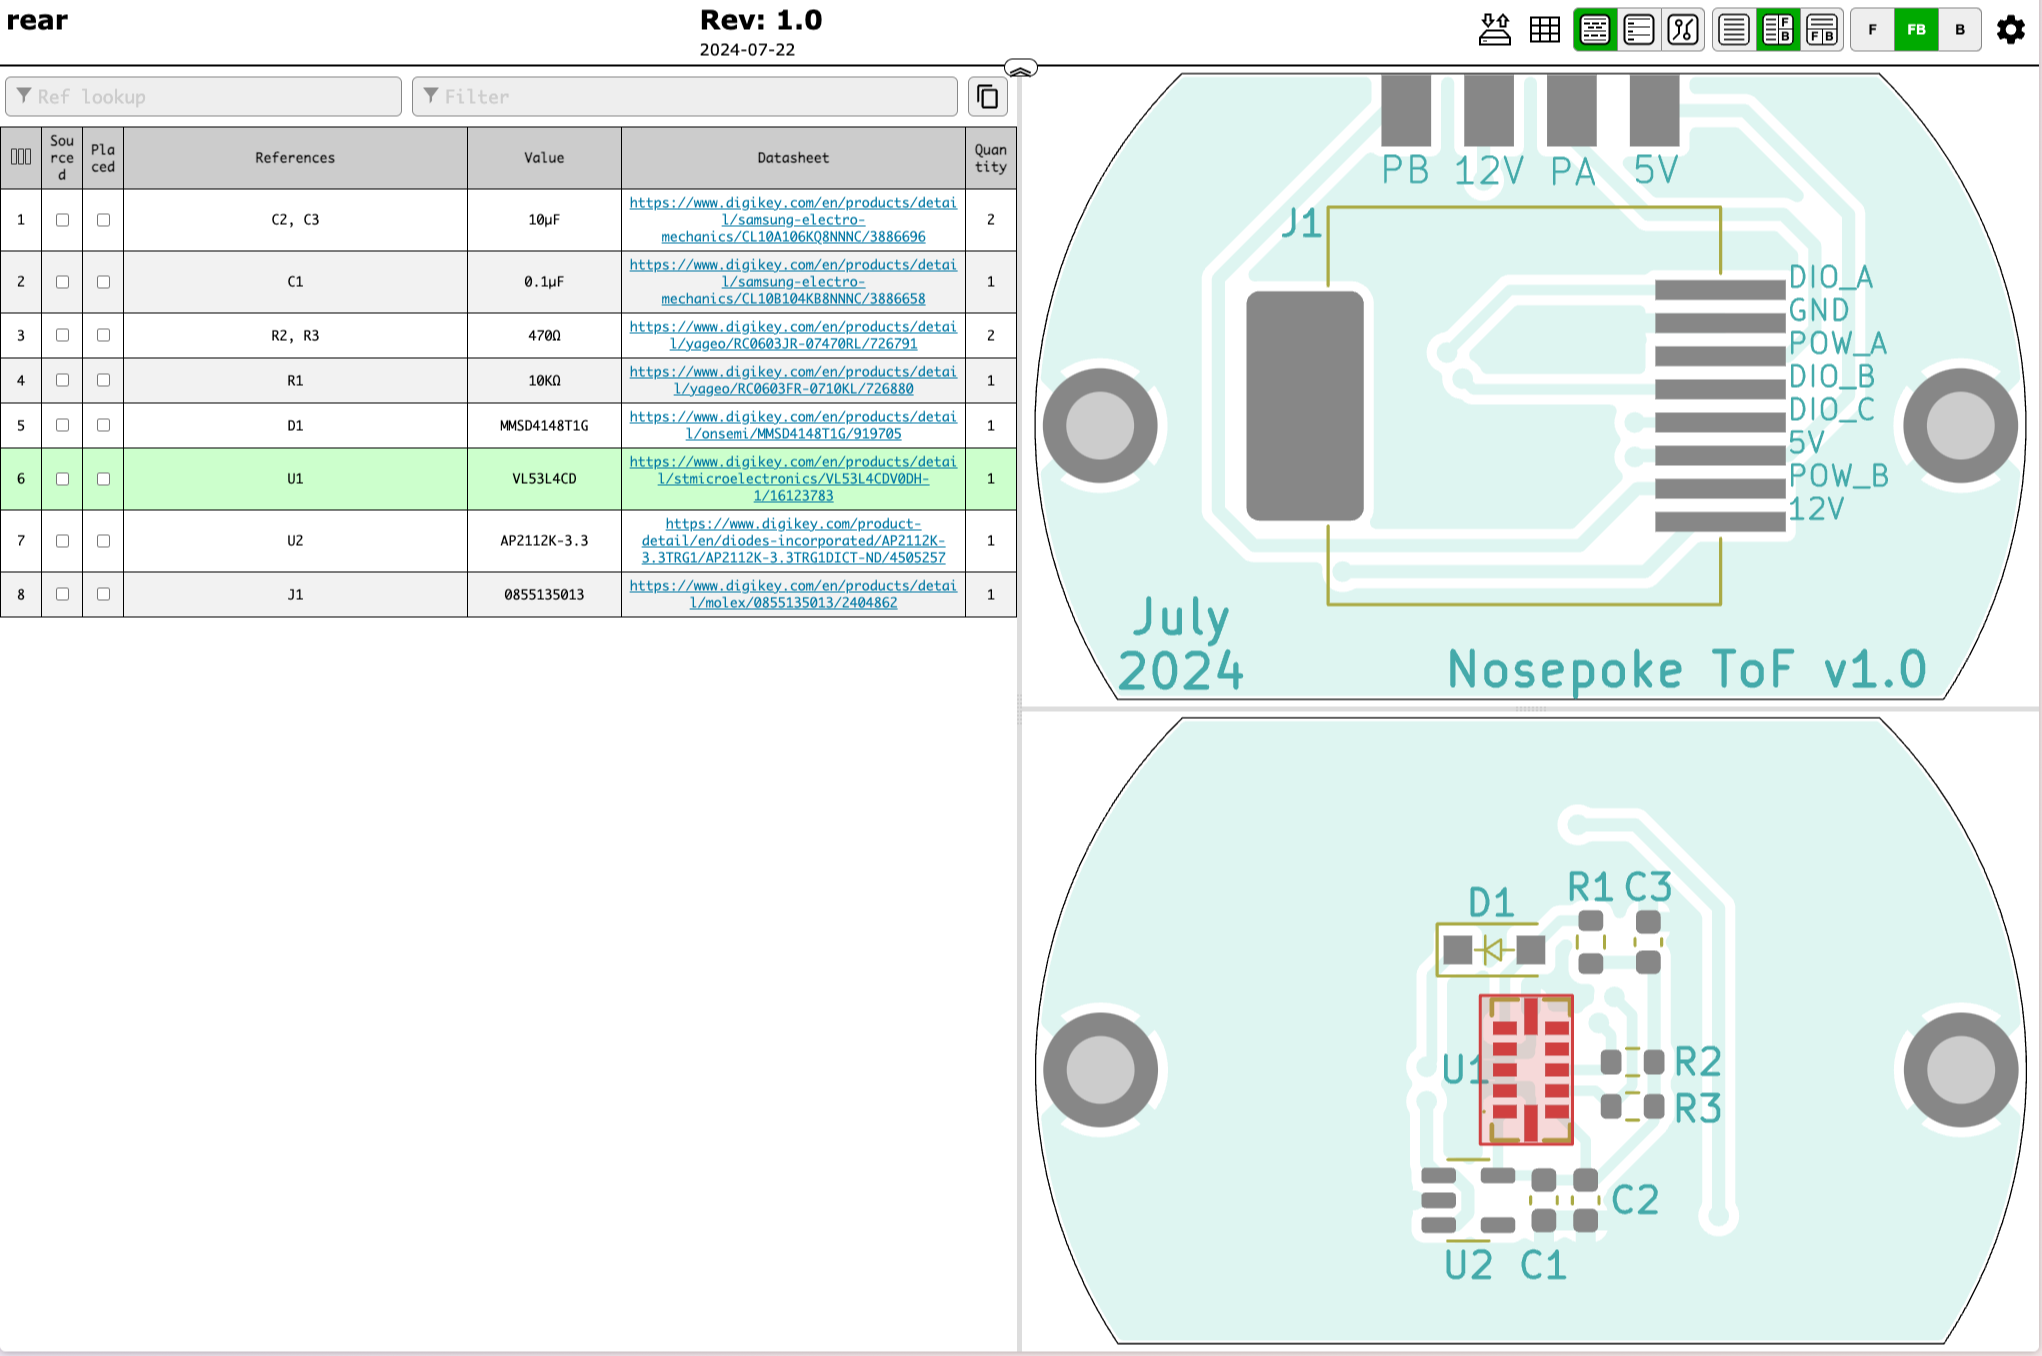Click the 0855135013 value cell
Screen dimensions: 2042x1356
[x=544, y=594]
